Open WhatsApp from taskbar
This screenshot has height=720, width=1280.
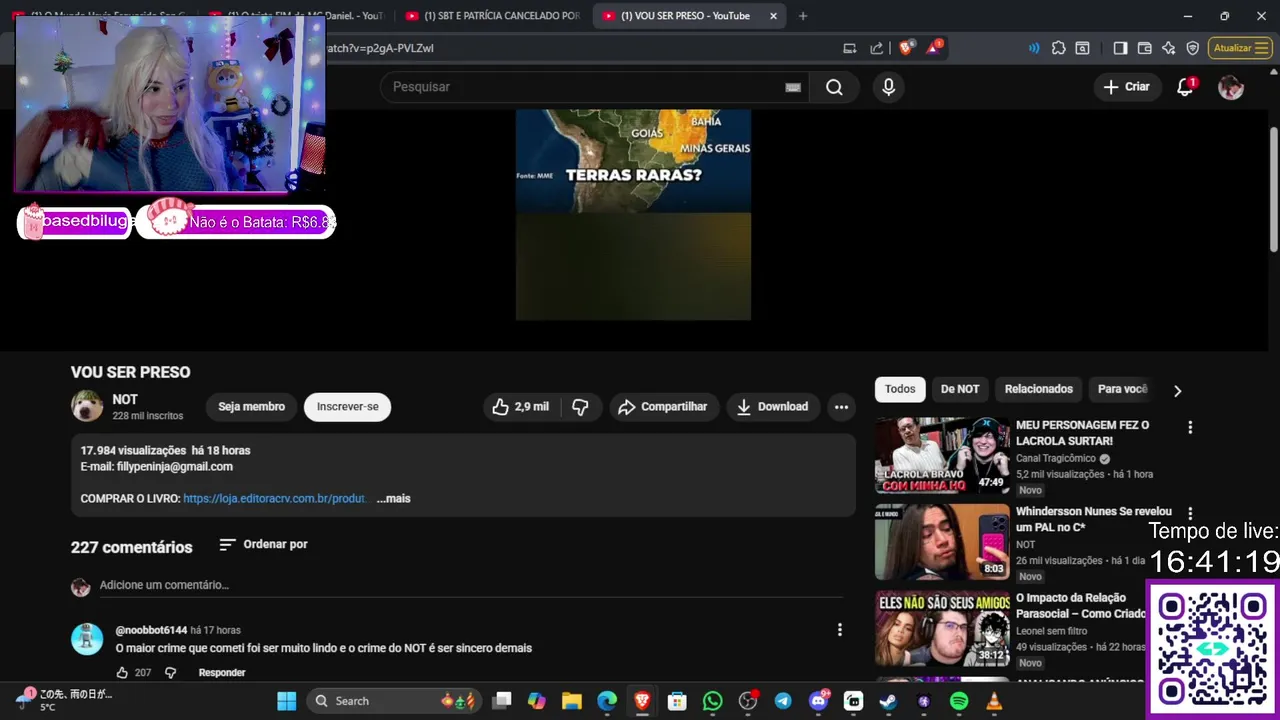click(712, 701)
